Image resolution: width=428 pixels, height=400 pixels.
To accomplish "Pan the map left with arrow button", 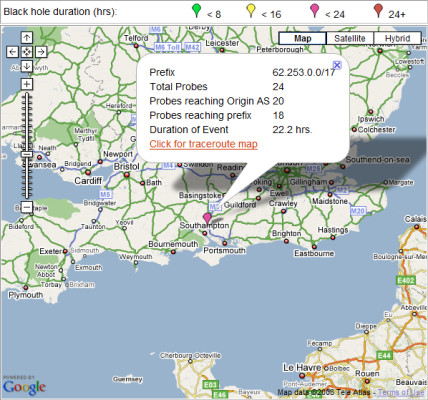I will tap(13, 52).
